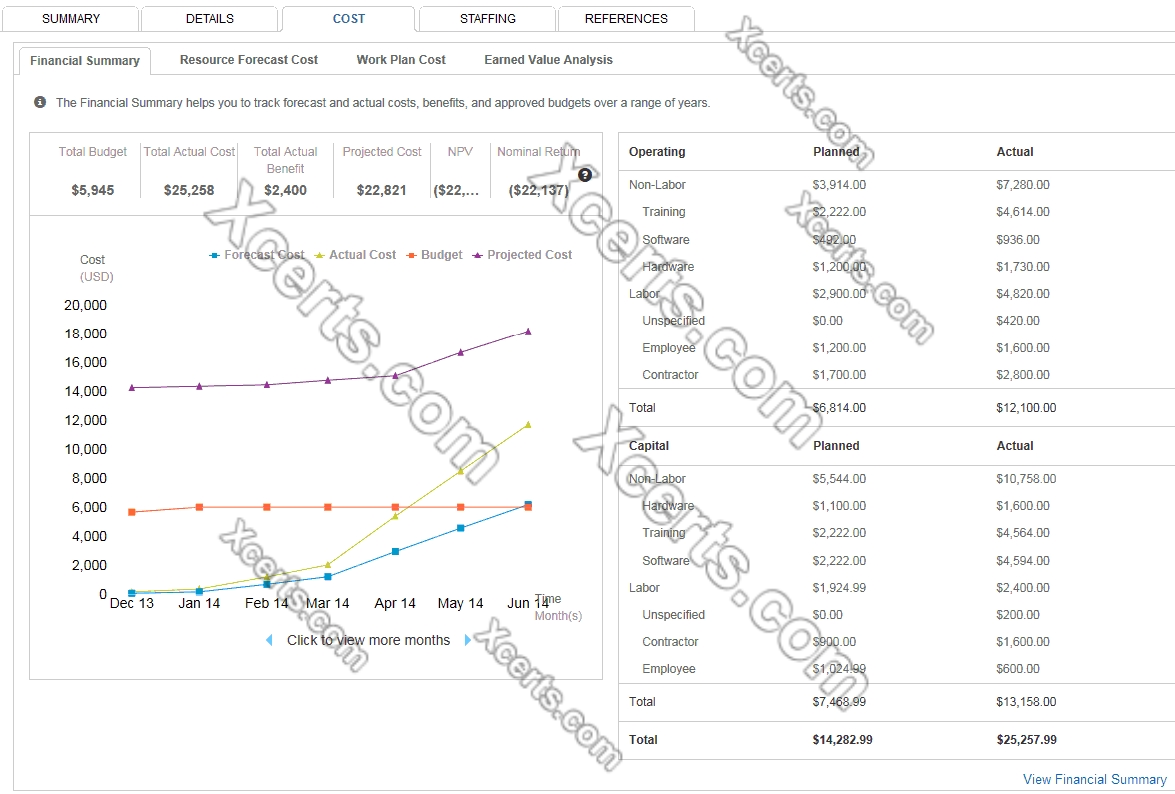Click Capital Total planned amount $7,468.99
Image resolution: width=1175 pixels, height=794 pixels.
[x=839, y=702]
